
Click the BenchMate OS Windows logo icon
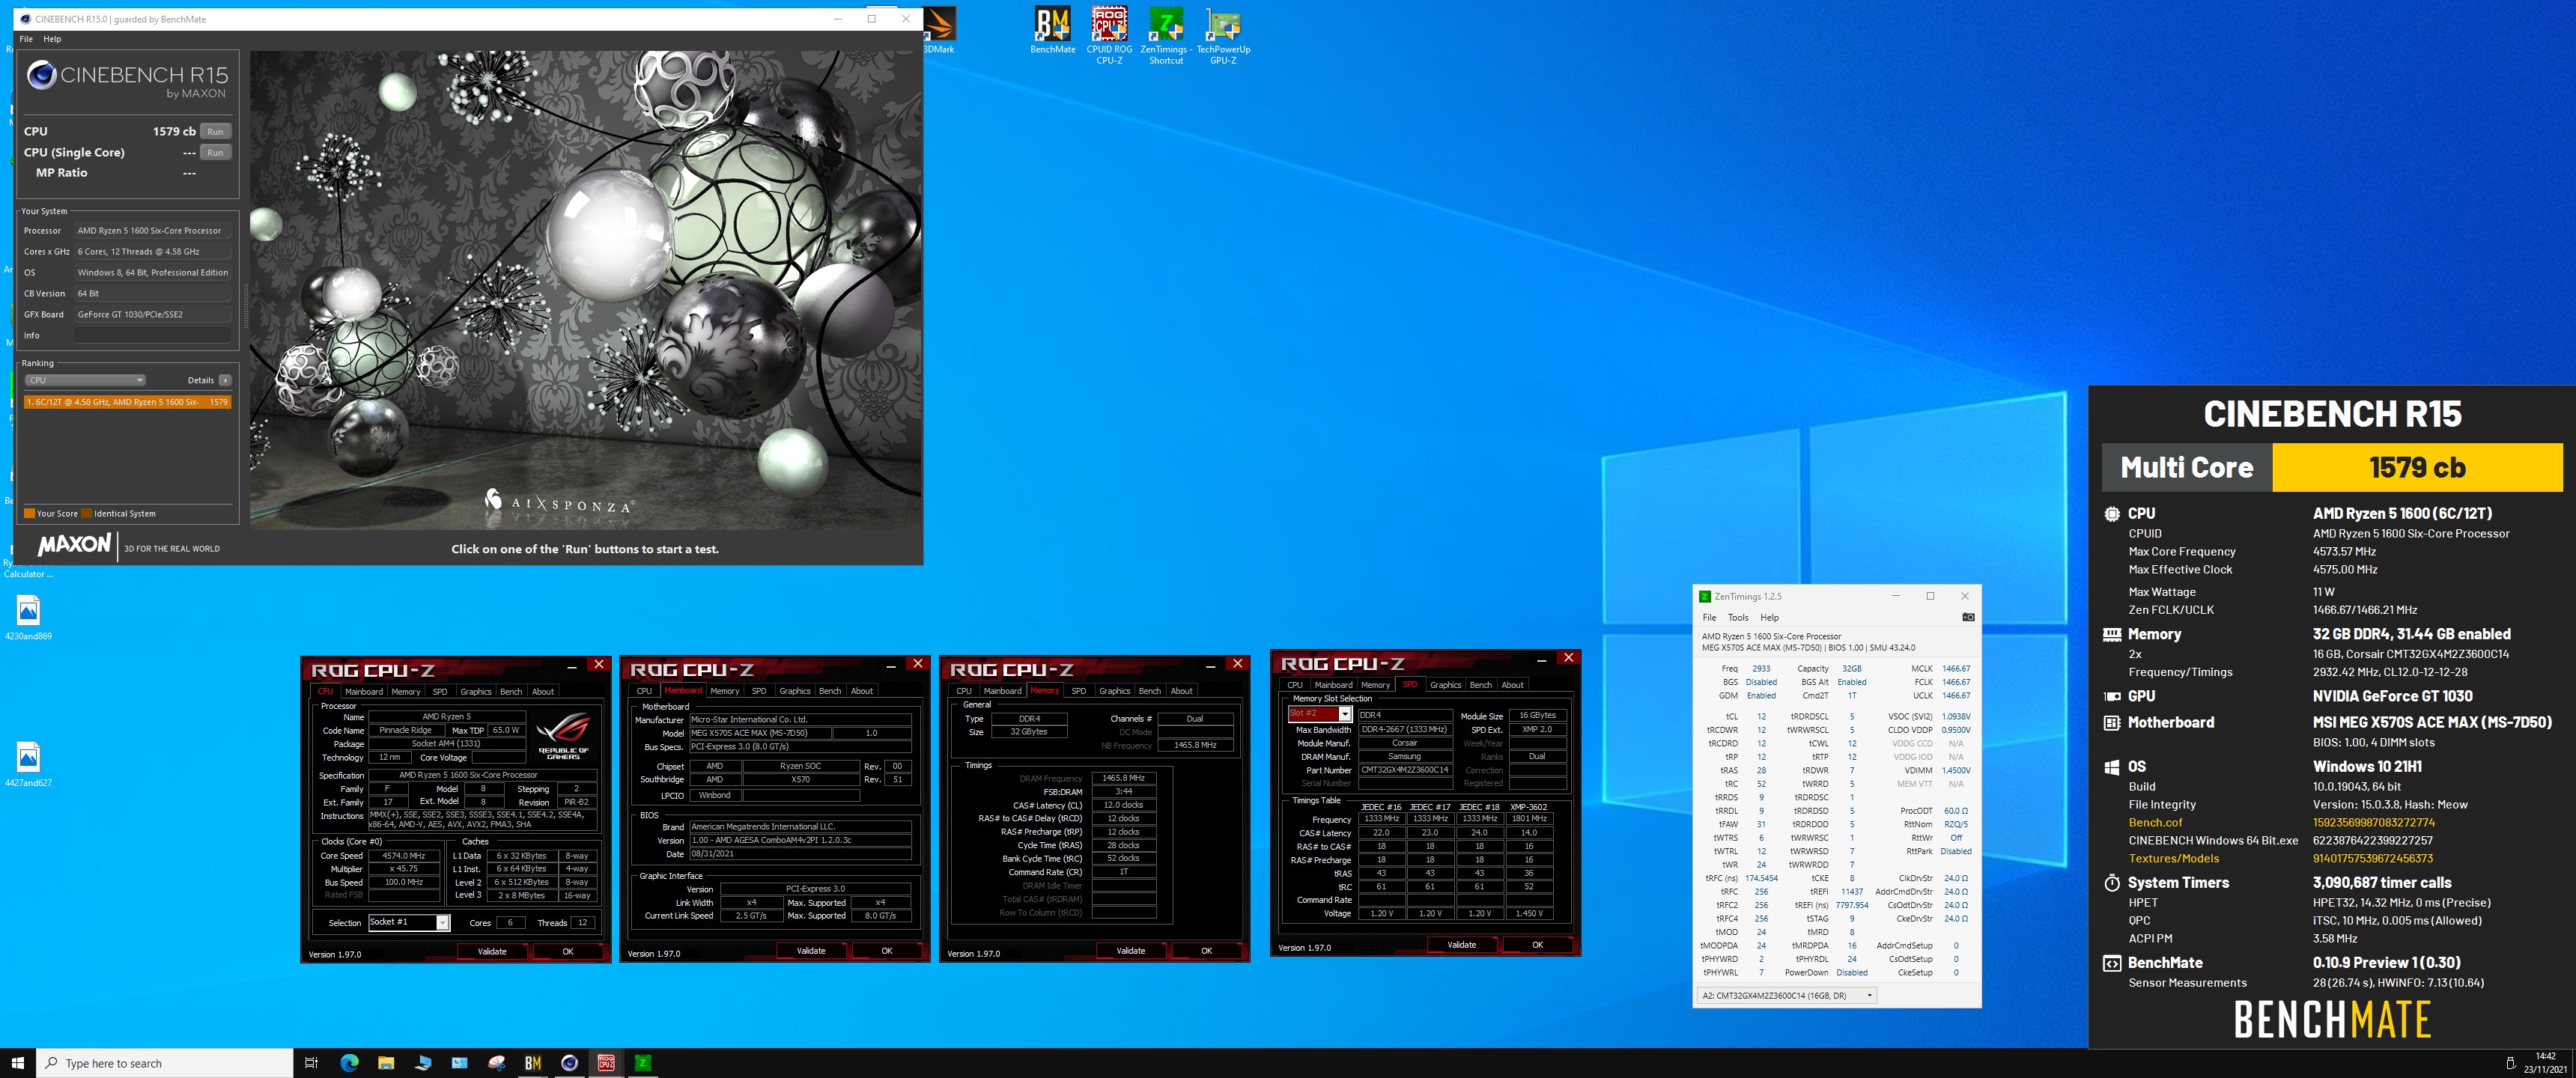pos(2111,767)
